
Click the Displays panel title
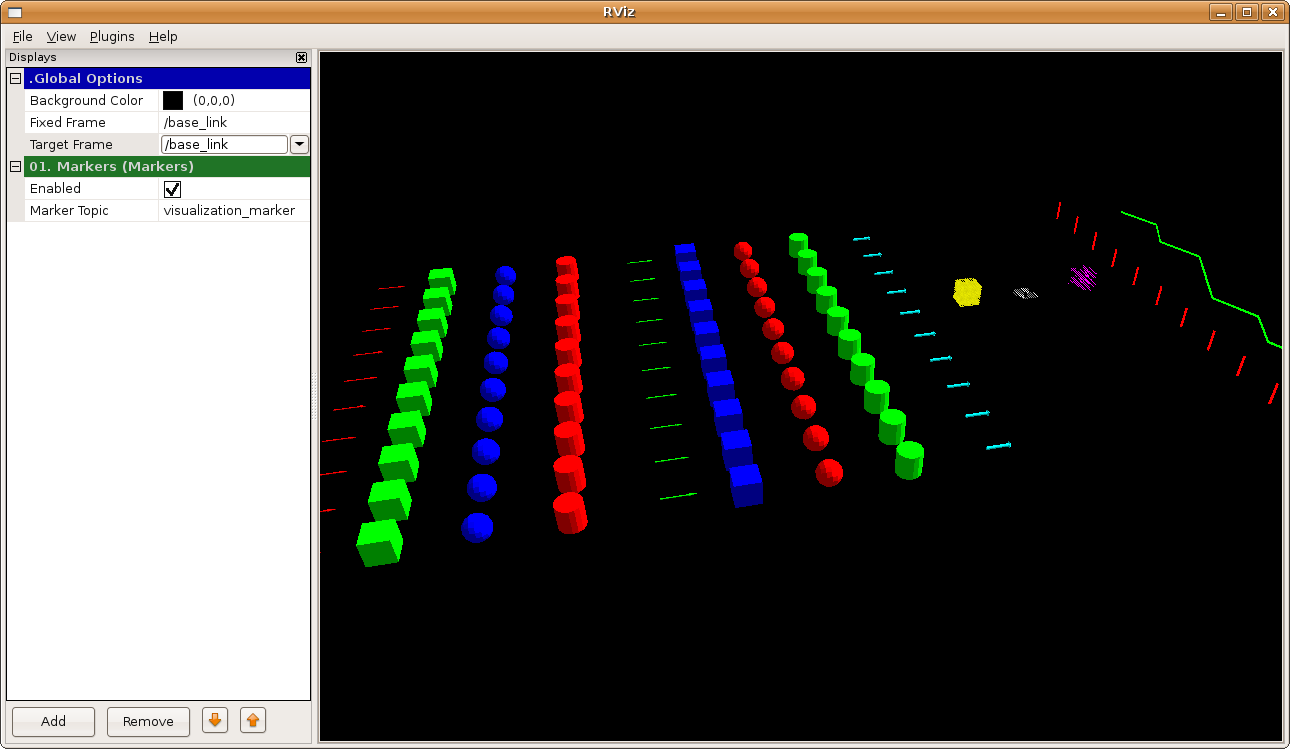point(33,58)
